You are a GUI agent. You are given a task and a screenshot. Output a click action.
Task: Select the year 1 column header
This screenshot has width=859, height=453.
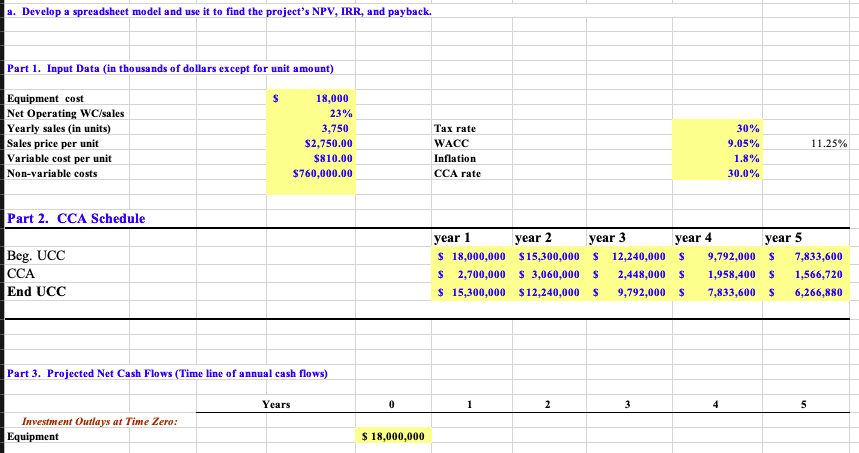(452, 238)
